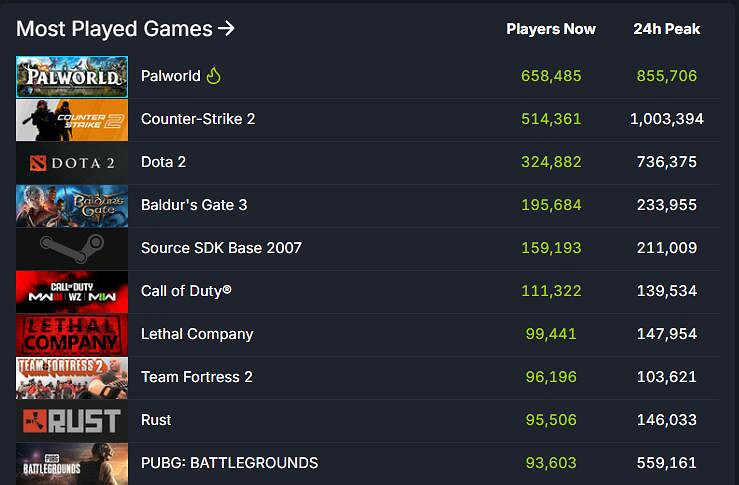739x485 pixels.
Task: Open the Call of Duty thumbnail
Action: click(x=72, y=292)
